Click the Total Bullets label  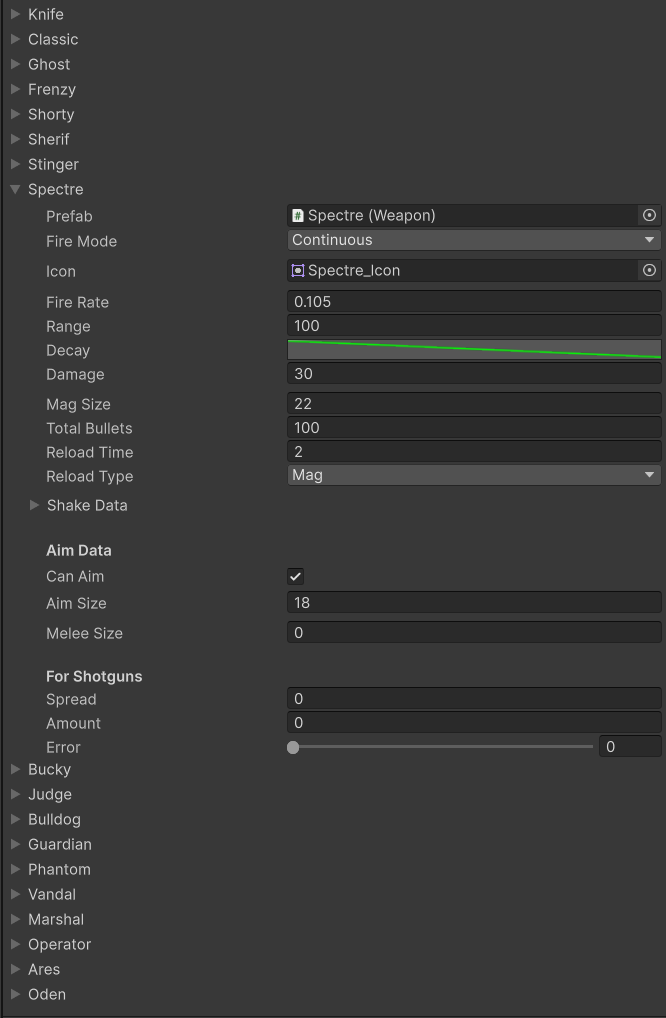[89, 428]
